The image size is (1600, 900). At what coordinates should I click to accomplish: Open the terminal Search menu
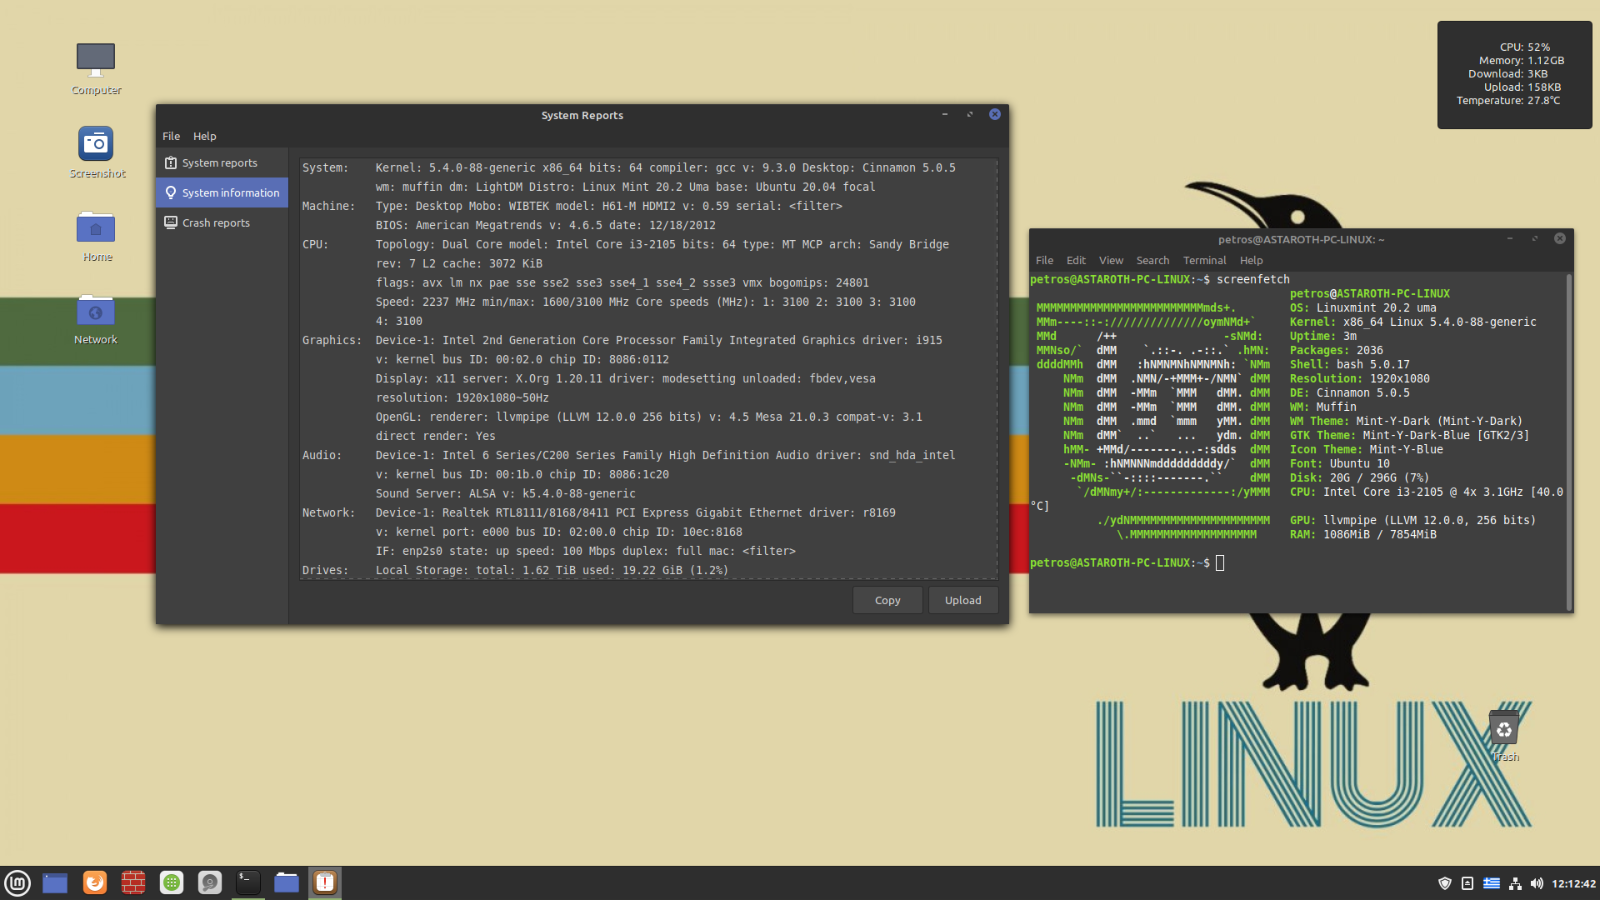coord(1152,260)
